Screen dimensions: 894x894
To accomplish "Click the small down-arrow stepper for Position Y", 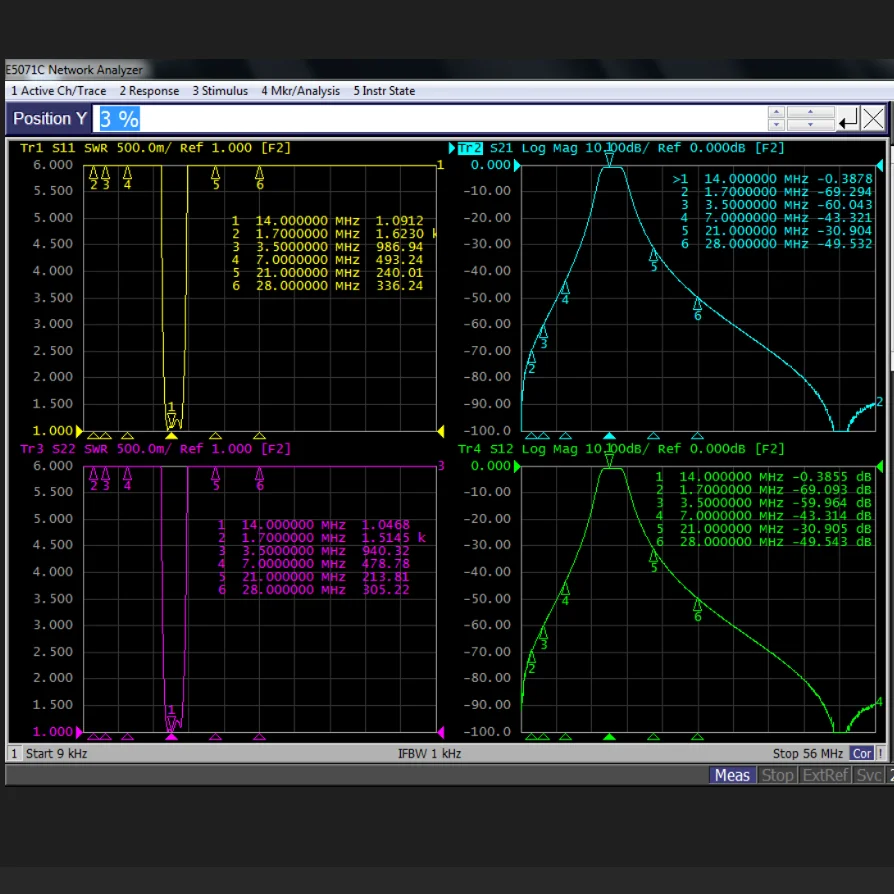I will (x=776, y=124).
